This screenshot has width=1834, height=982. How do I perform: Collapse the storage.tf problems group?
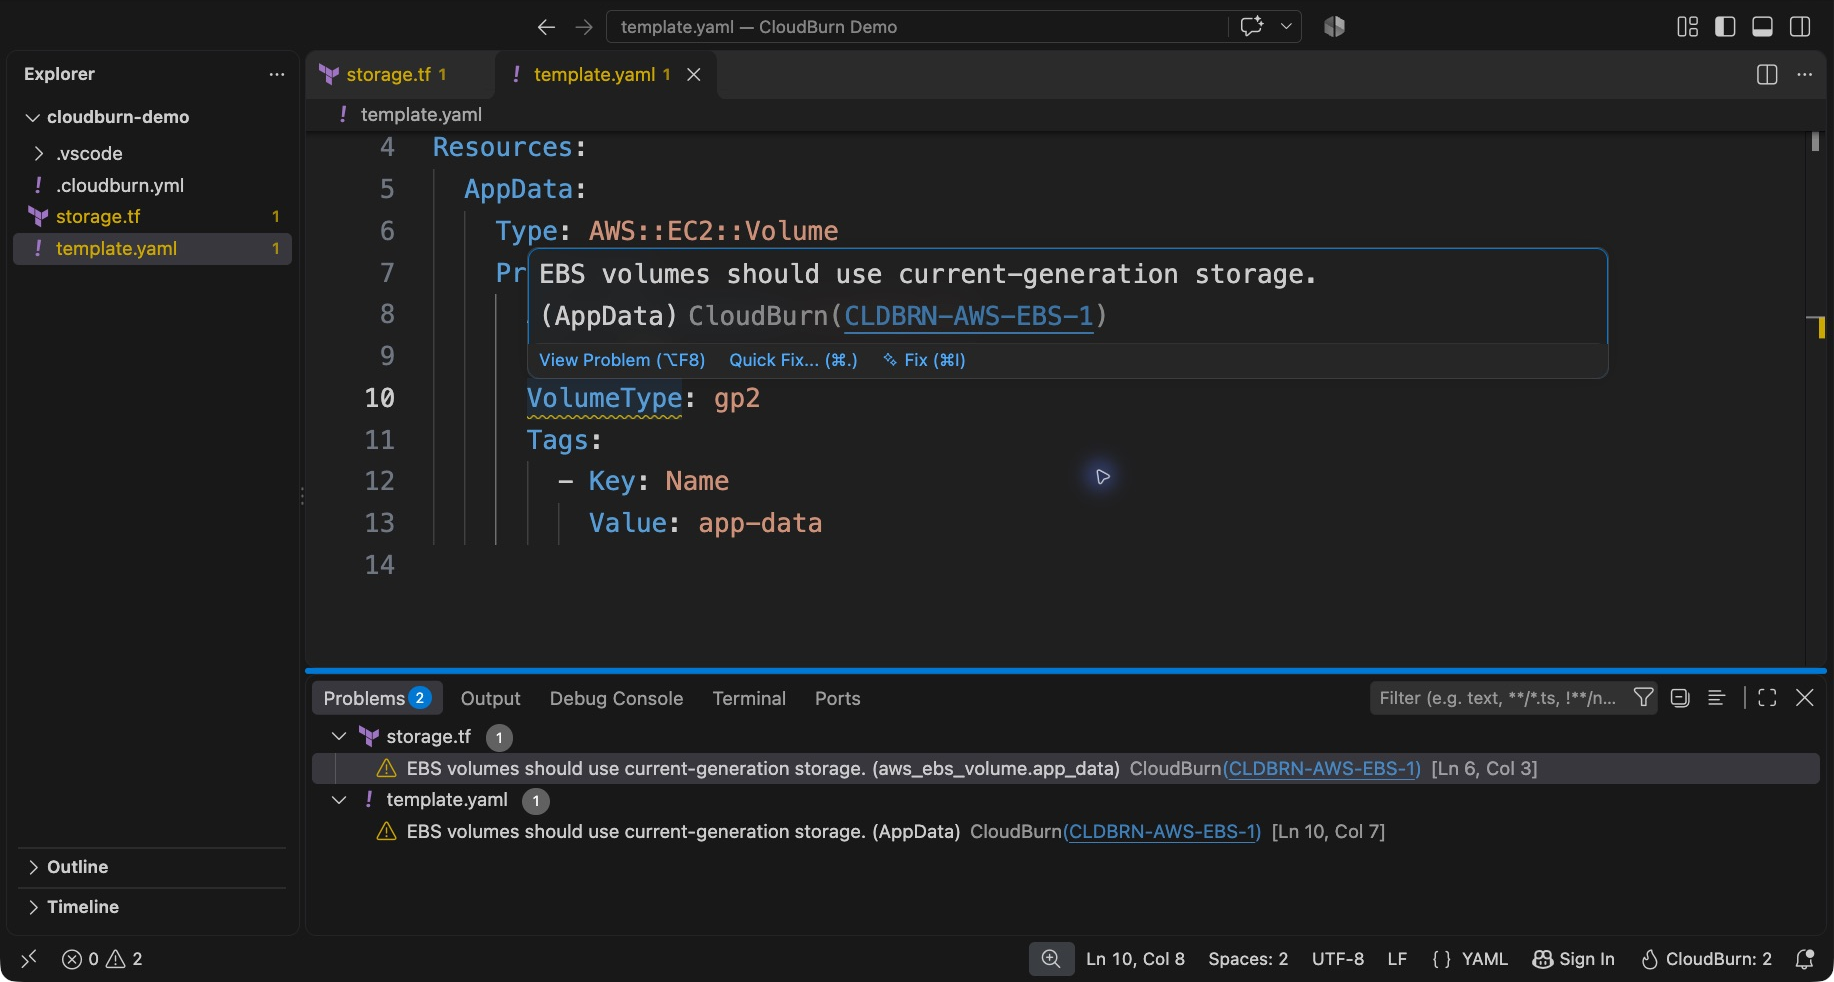(339, 736)
